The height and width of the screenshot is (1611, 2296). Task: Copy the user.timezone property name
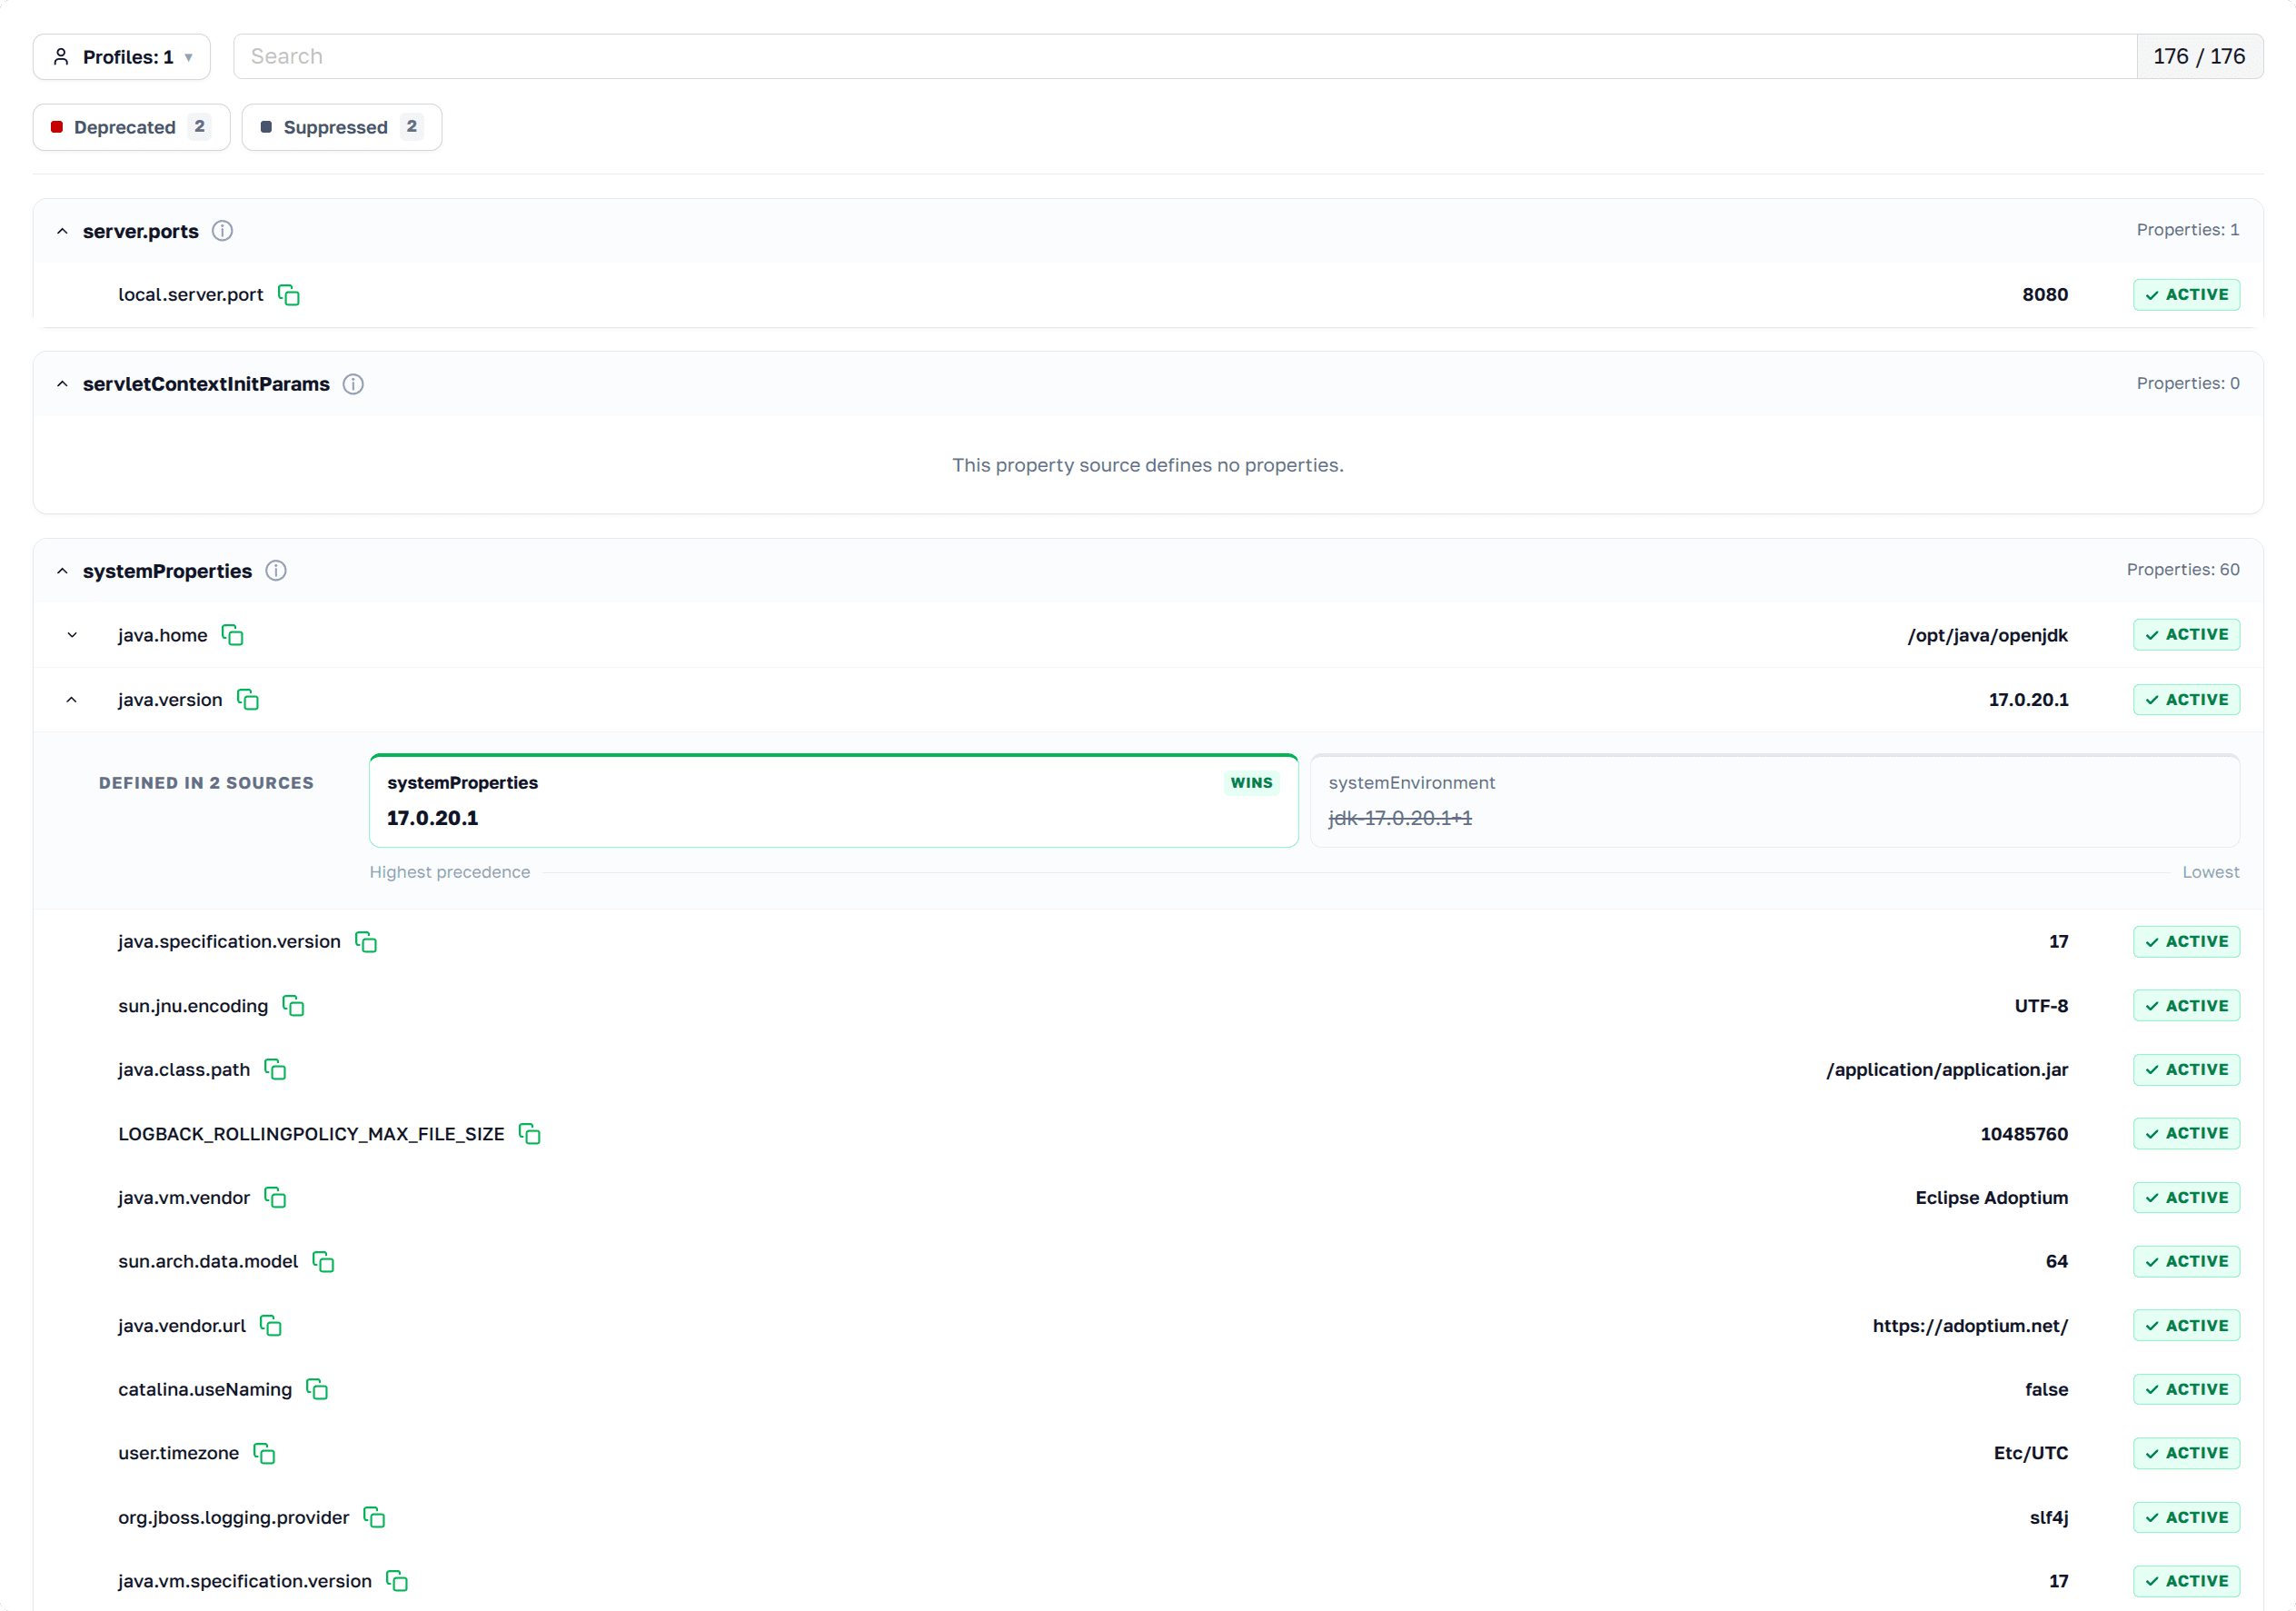tap(264, 1454)
